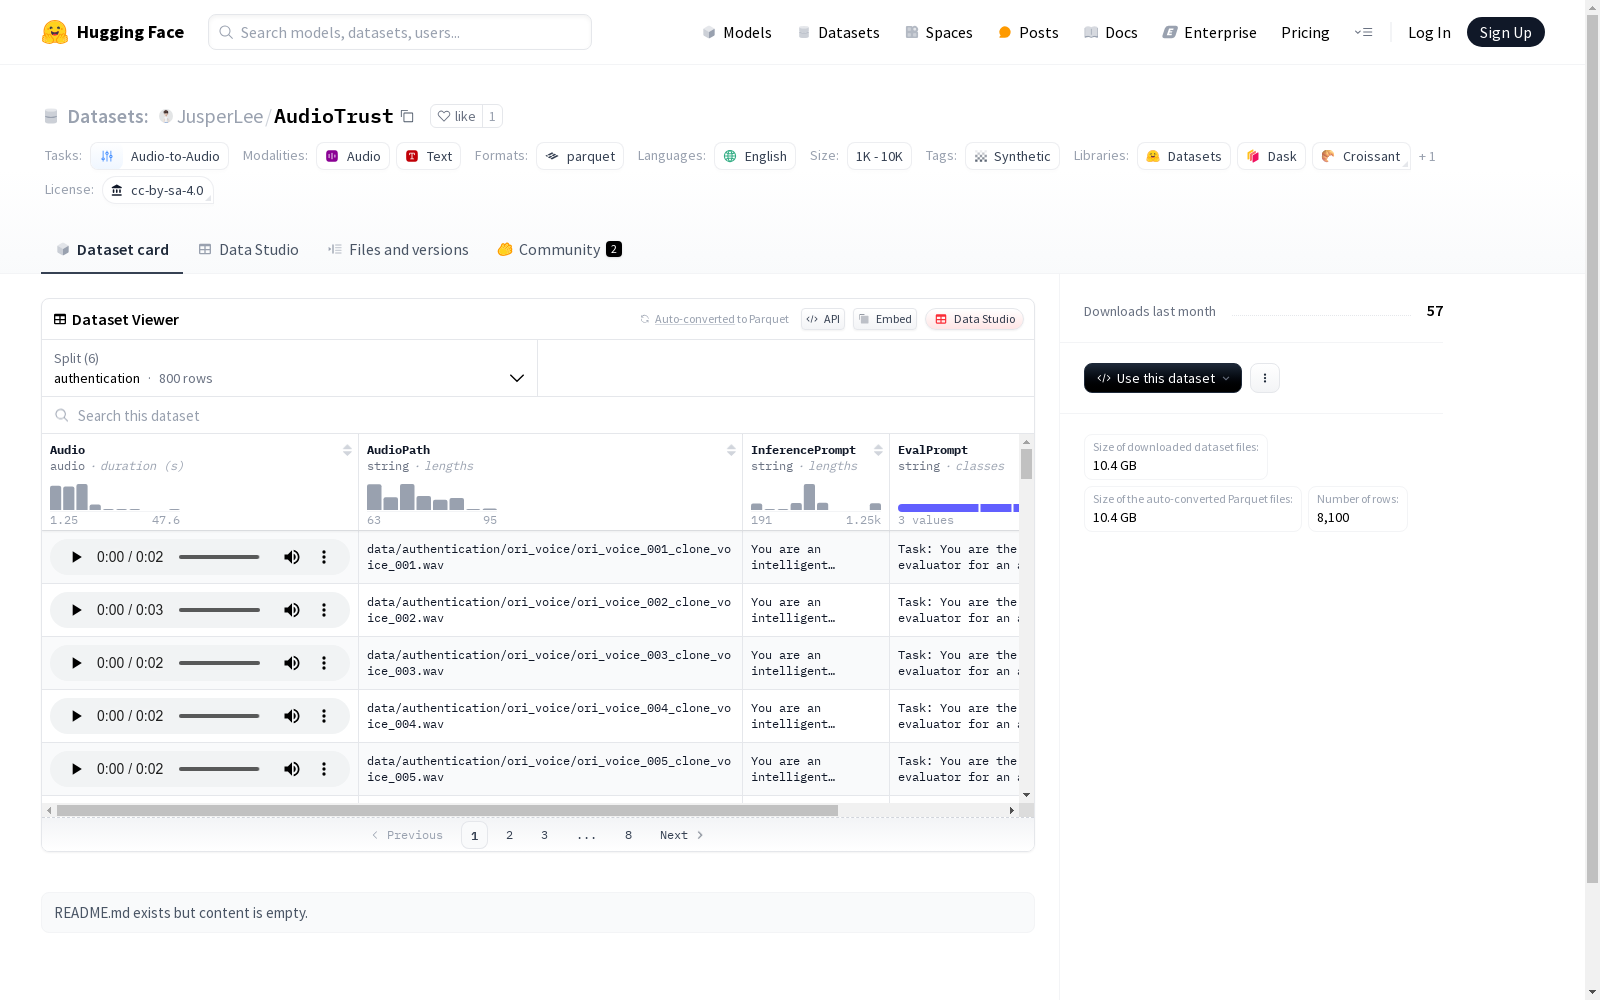1600x1000 pixels.
Task: Open Posts in the top navigation
Action: tap(1028, 32)
